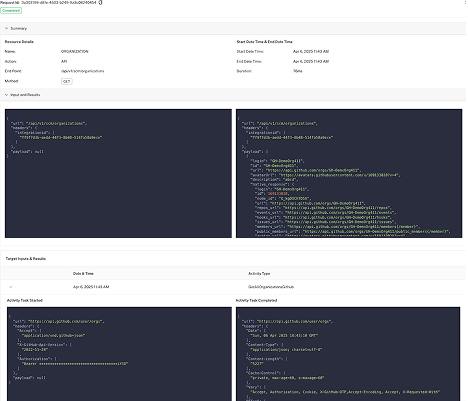Screen dimensions: 468x401
Task: Click the api.github.com/user/orgs url in Task Started panel
Action: pos(65,322)
